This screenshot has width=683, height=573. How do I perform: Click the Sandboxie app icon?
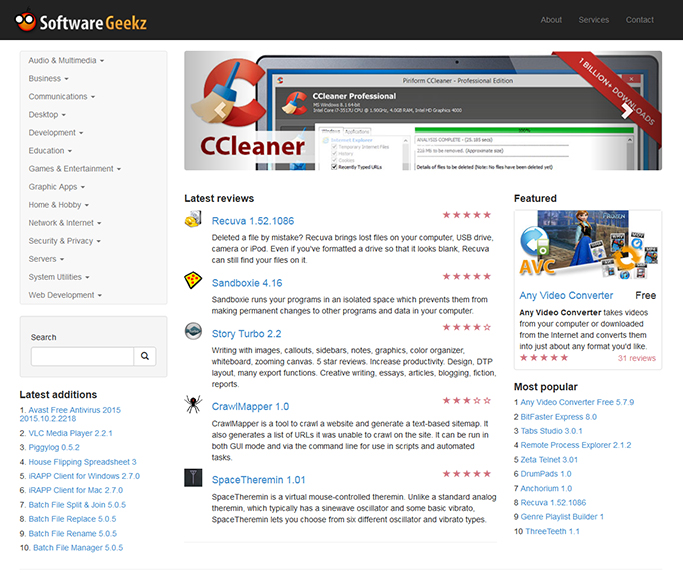pos(193,280)
